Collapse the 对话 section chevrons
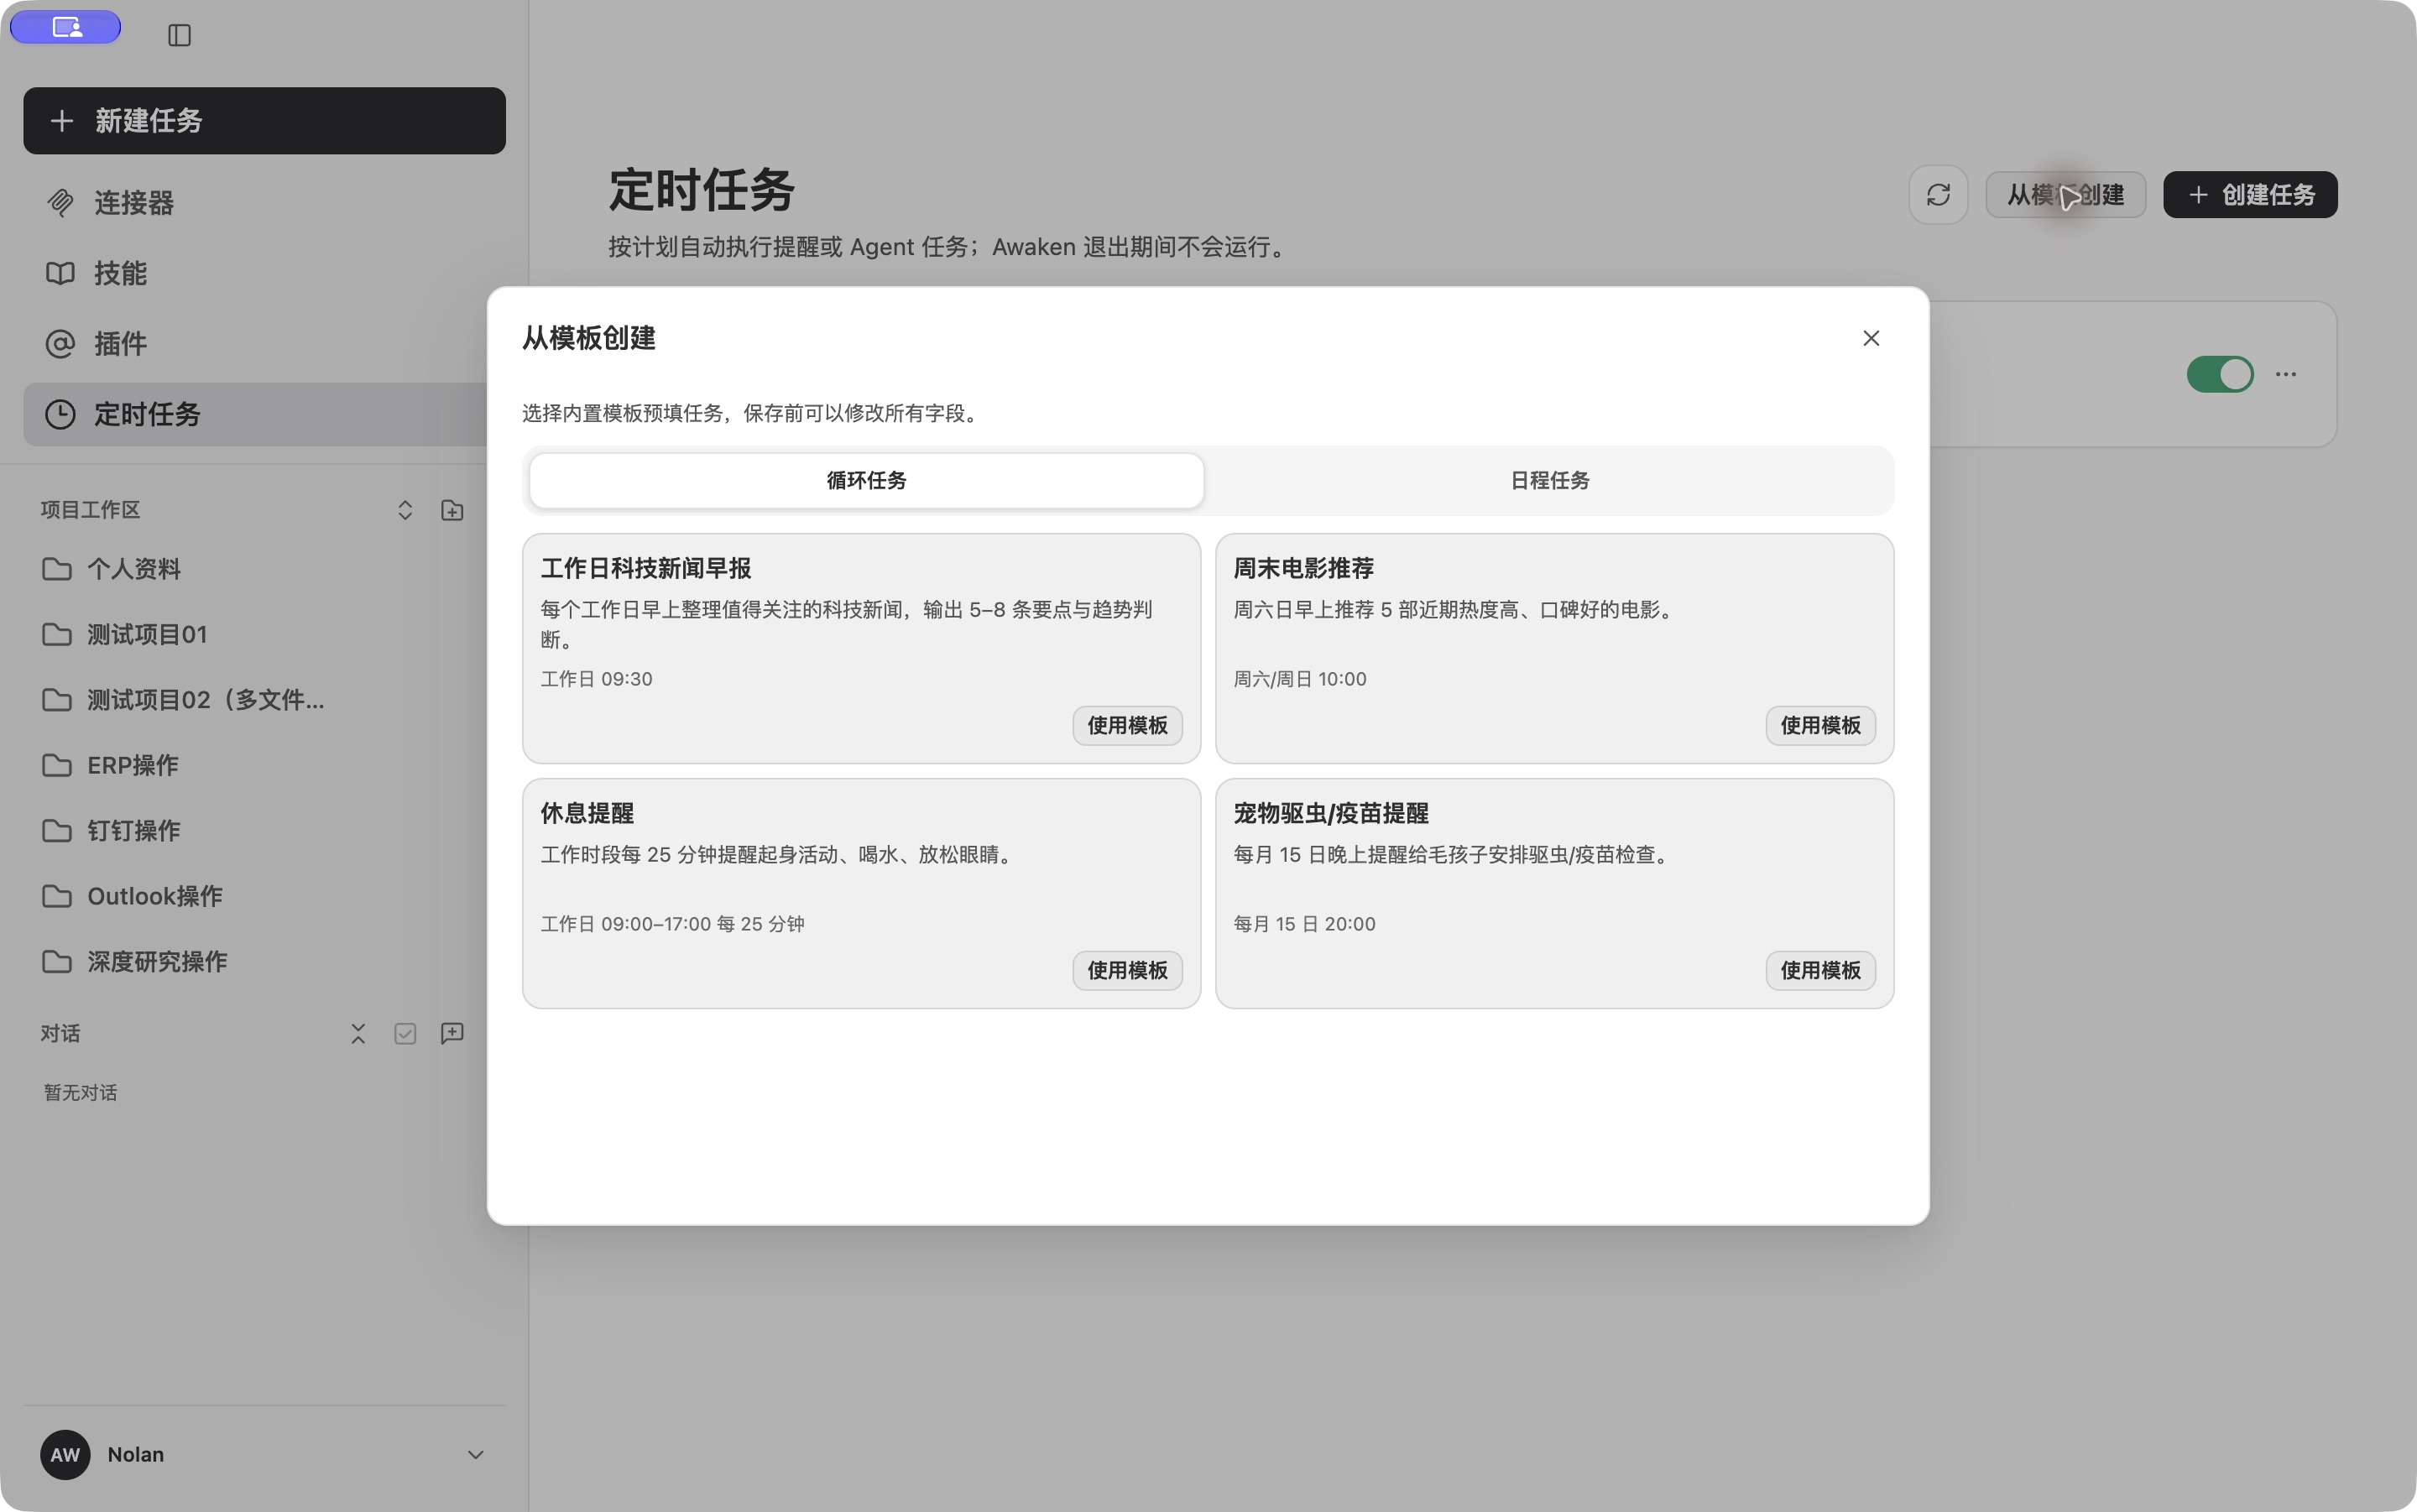The height and width of the screenshot is (1512, 2417). click(358, 1033)
